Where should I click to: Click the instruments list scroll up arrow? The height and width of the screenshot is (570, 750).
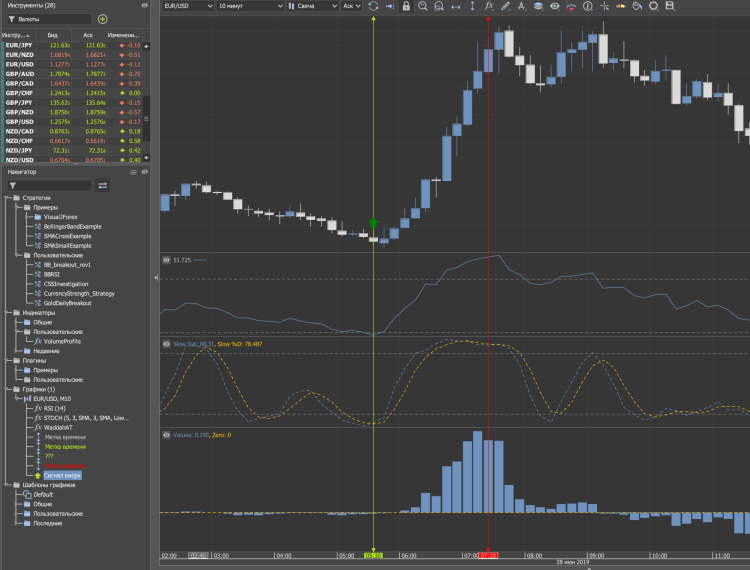[x=146, y=46]
